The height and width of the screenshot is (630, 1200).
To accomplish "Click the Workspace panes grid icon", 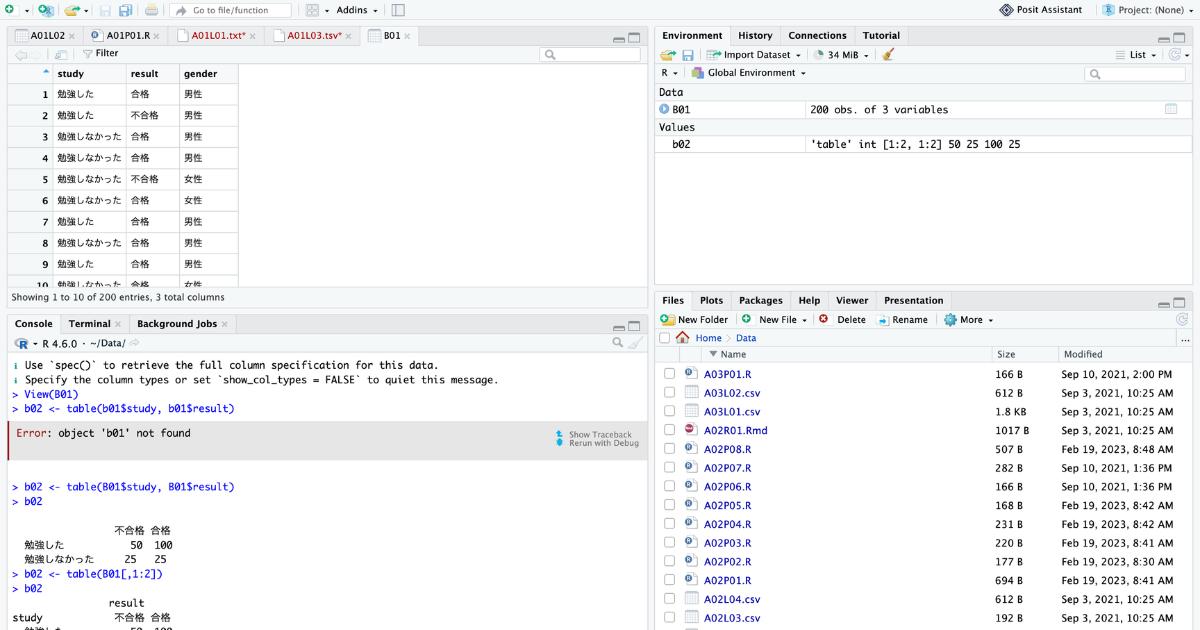I will [312, 10].
